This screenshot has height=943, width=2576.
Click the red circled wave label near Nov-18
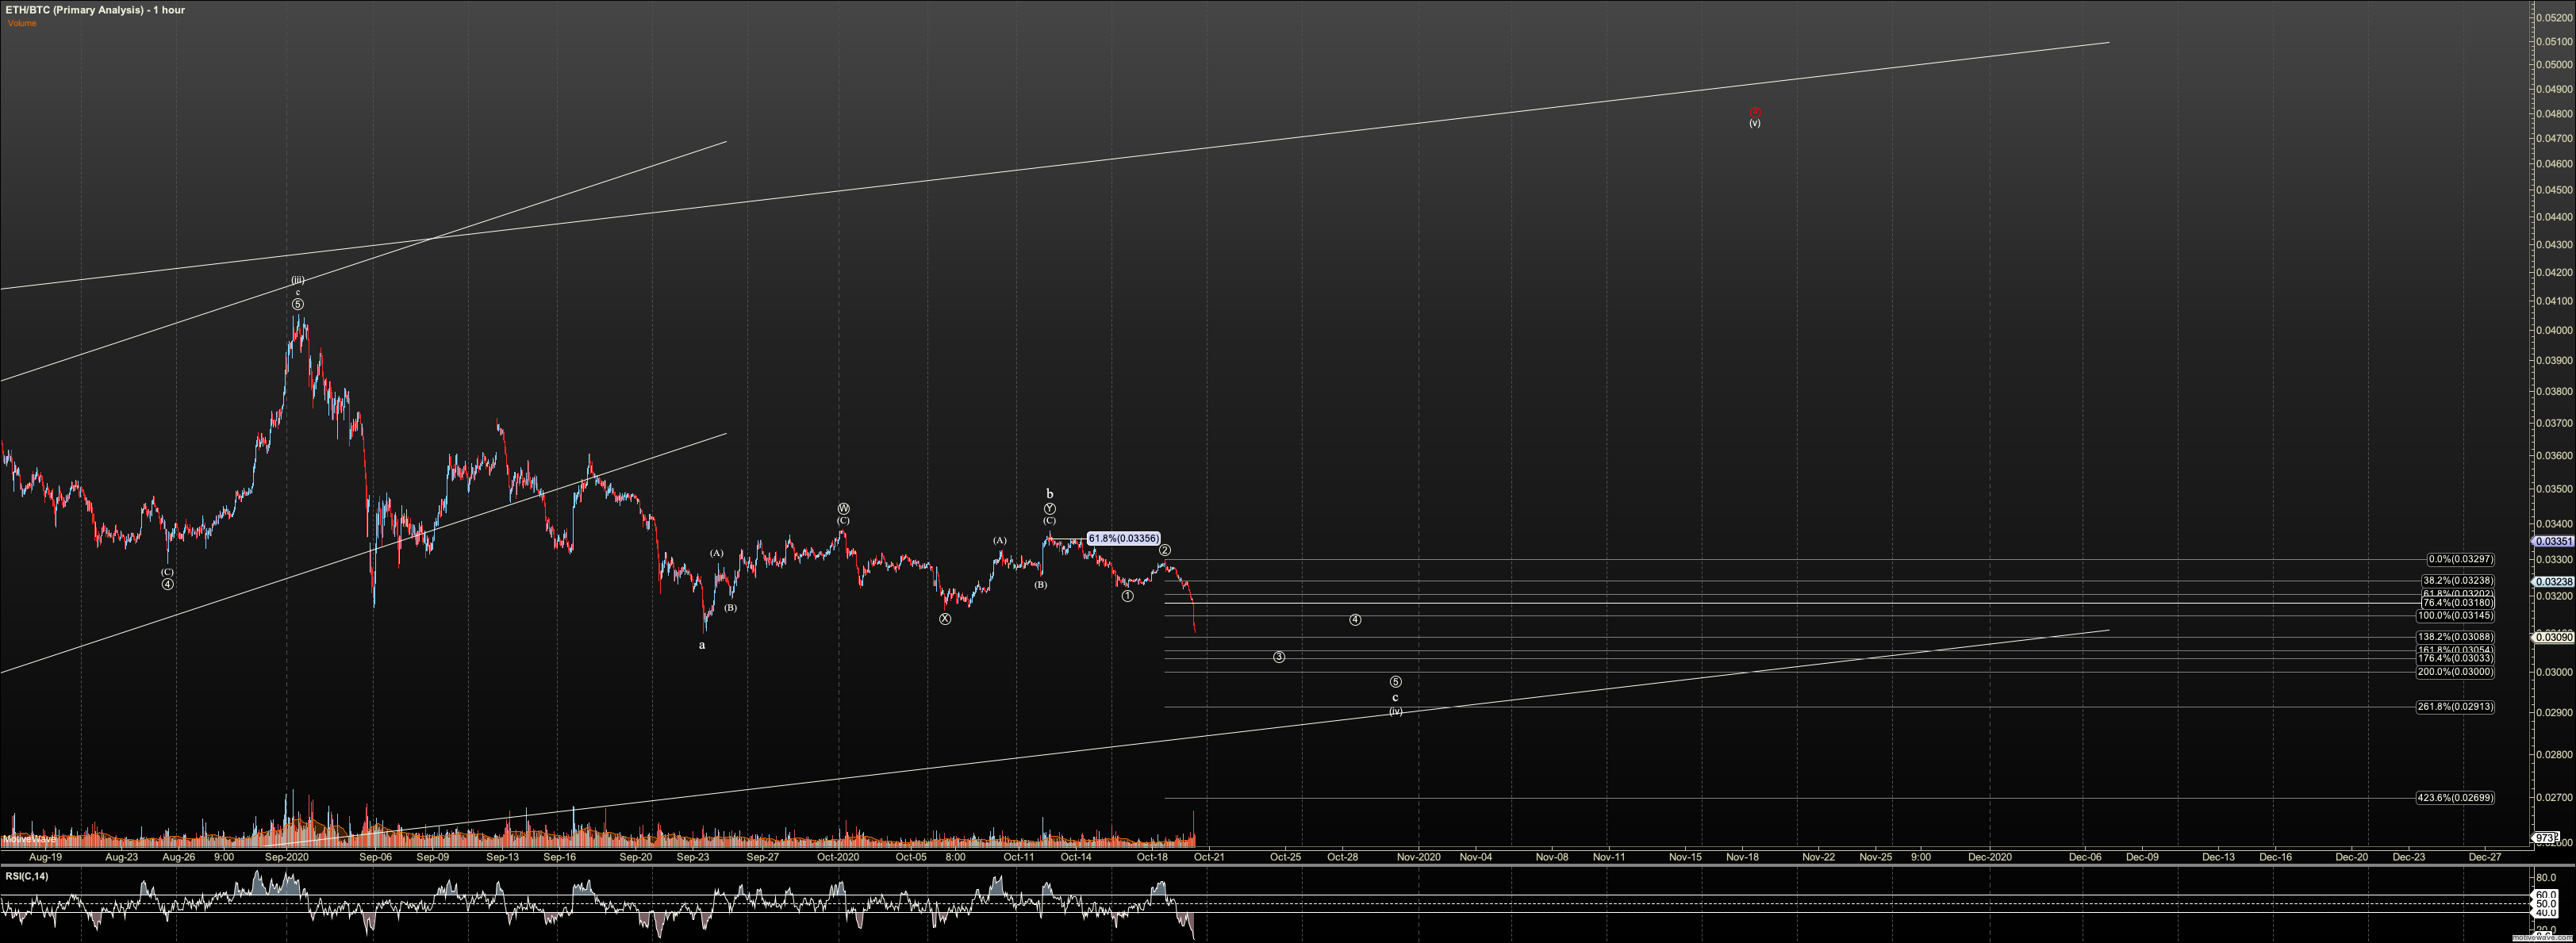tap(1755, 113)
